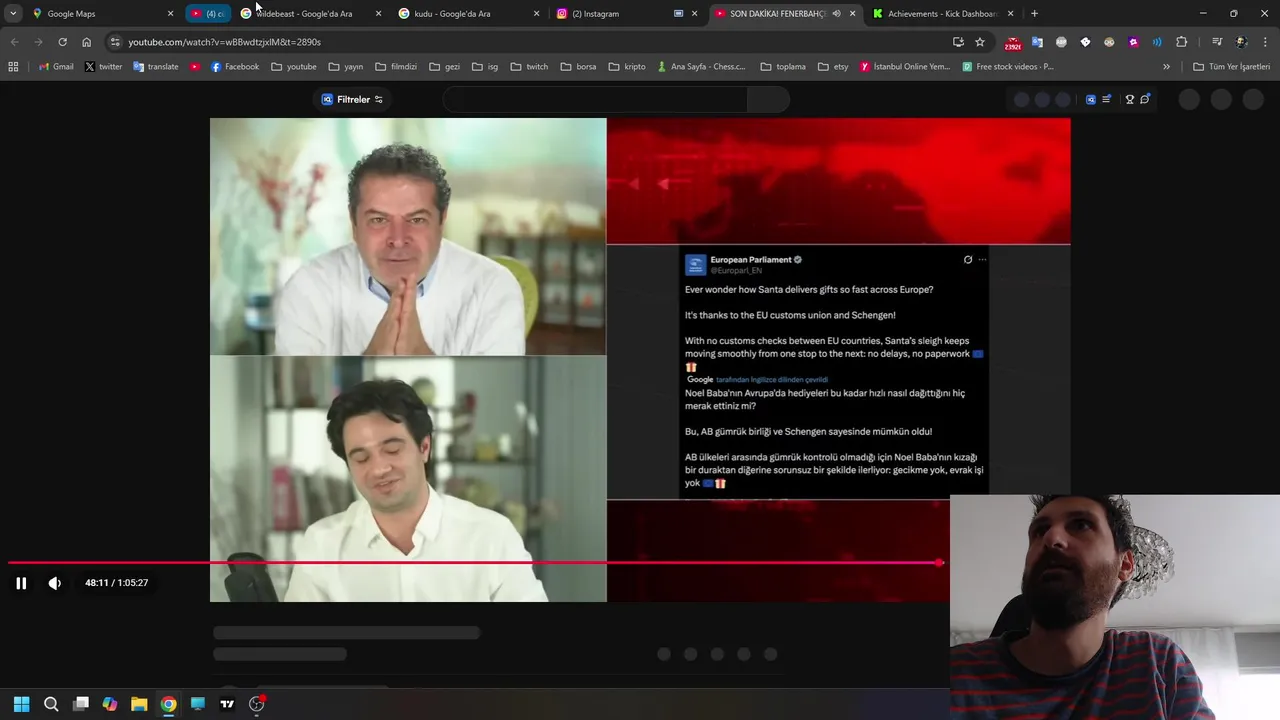Close the Google Maps tab
1280x720 pixels.
pyautogui.click(x=171, y=14)
